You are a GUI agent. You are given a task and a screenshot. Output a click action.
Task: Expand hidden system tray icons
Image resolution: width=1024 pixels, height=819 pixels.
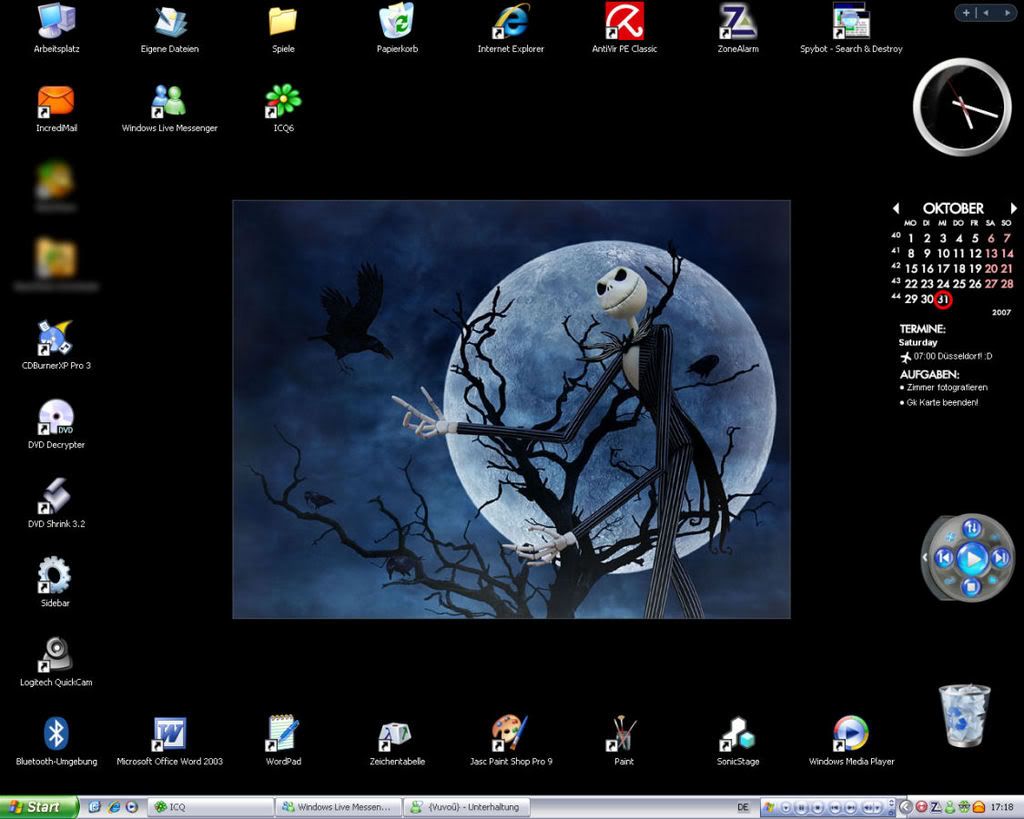[905, 807]
